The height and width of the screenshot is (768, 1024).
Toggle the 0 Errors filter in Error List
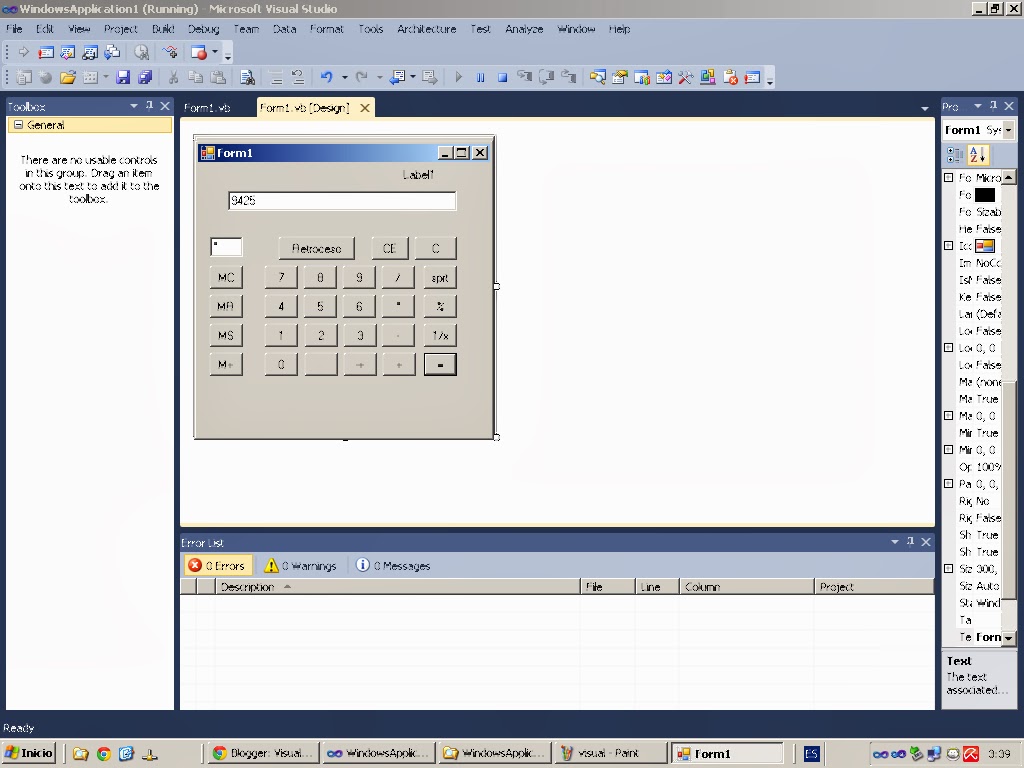click(x=216, y=565)
